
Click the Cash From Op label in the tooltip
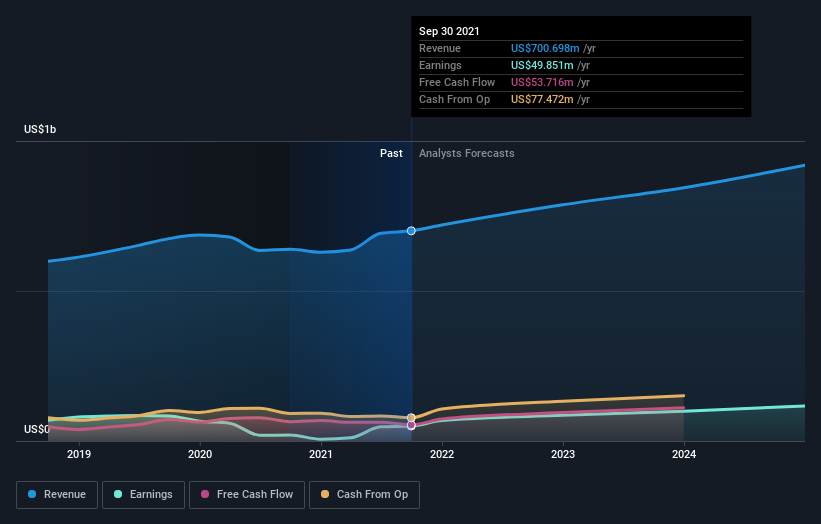point(454,99)
